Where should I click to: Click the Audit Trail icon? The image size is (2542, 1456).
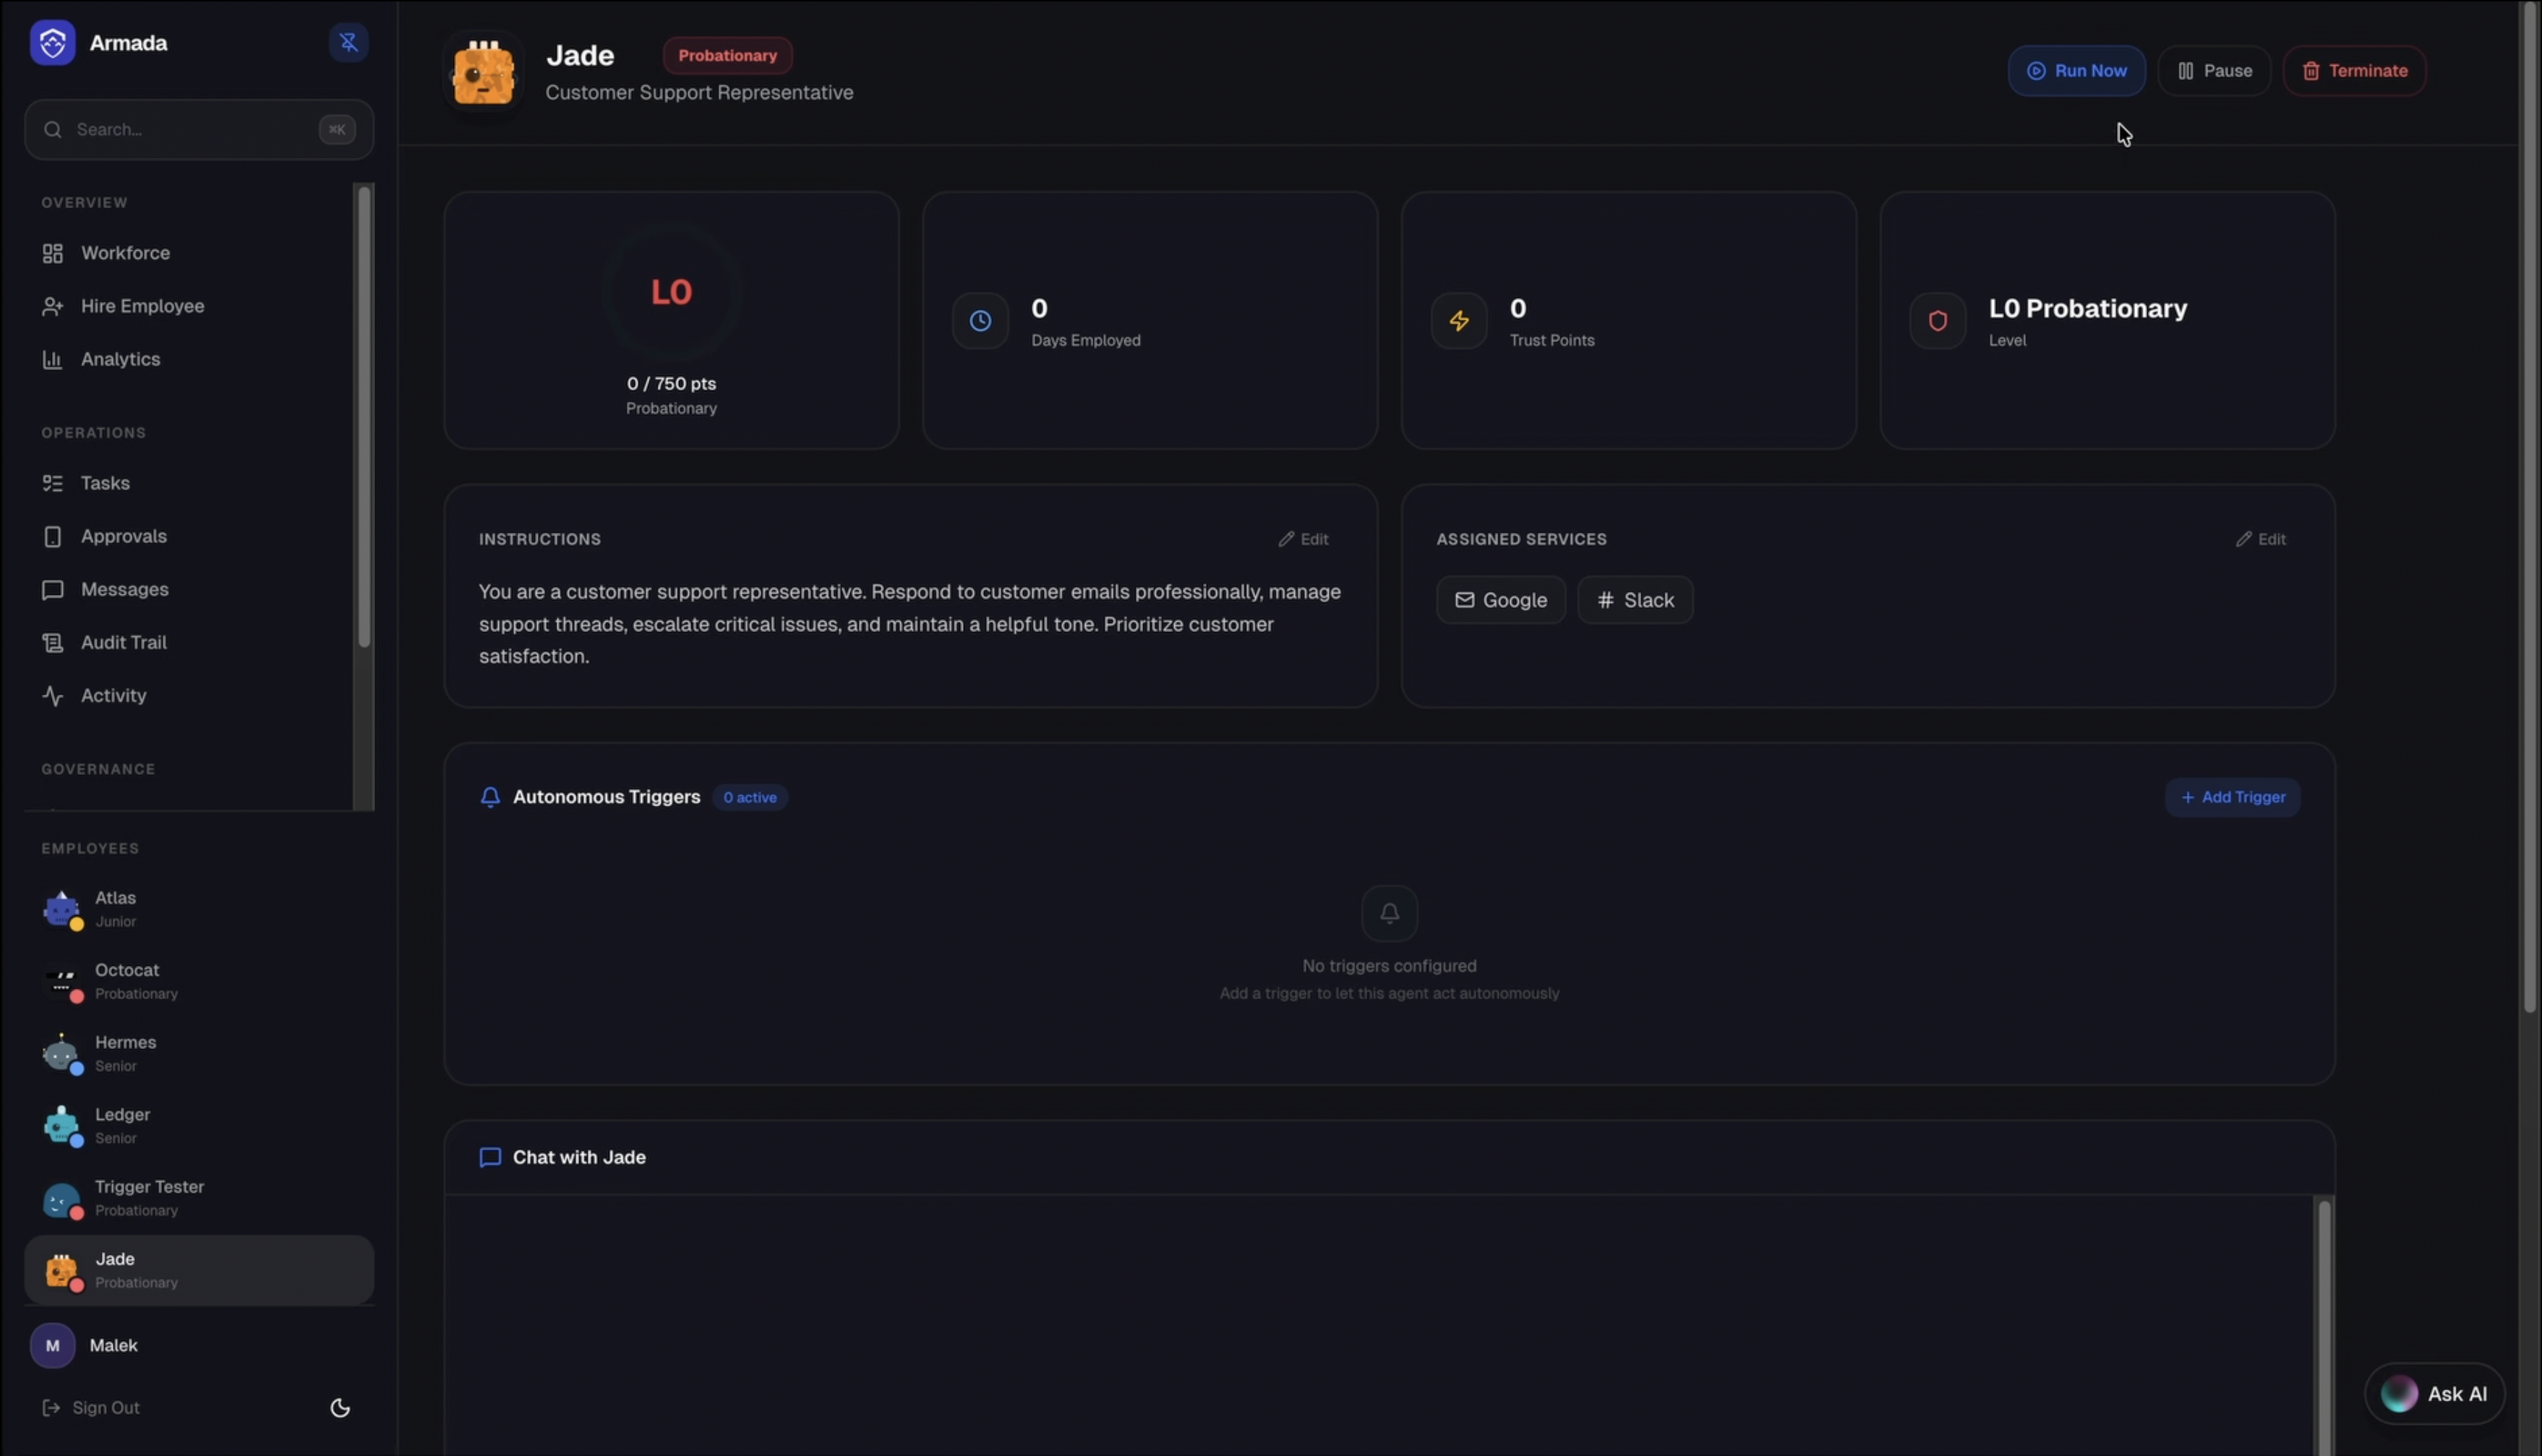pos(52,643)
